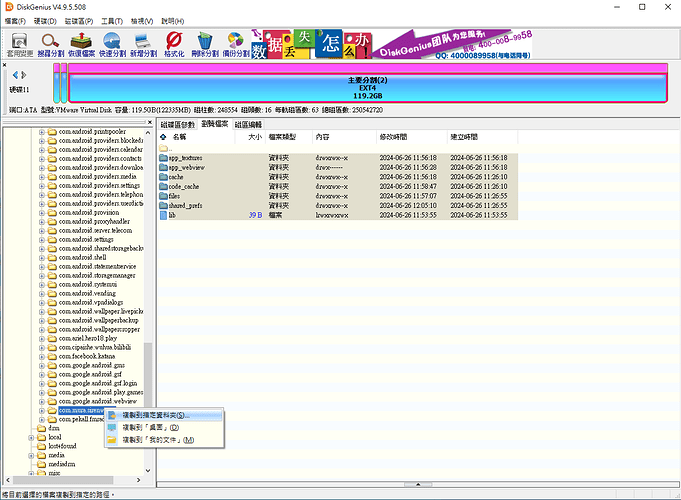Image resolution: width=681 pixels, height=500 pixels.
Task: Expand the com.facebook.katana tree node
Action: tap(42, 356)
